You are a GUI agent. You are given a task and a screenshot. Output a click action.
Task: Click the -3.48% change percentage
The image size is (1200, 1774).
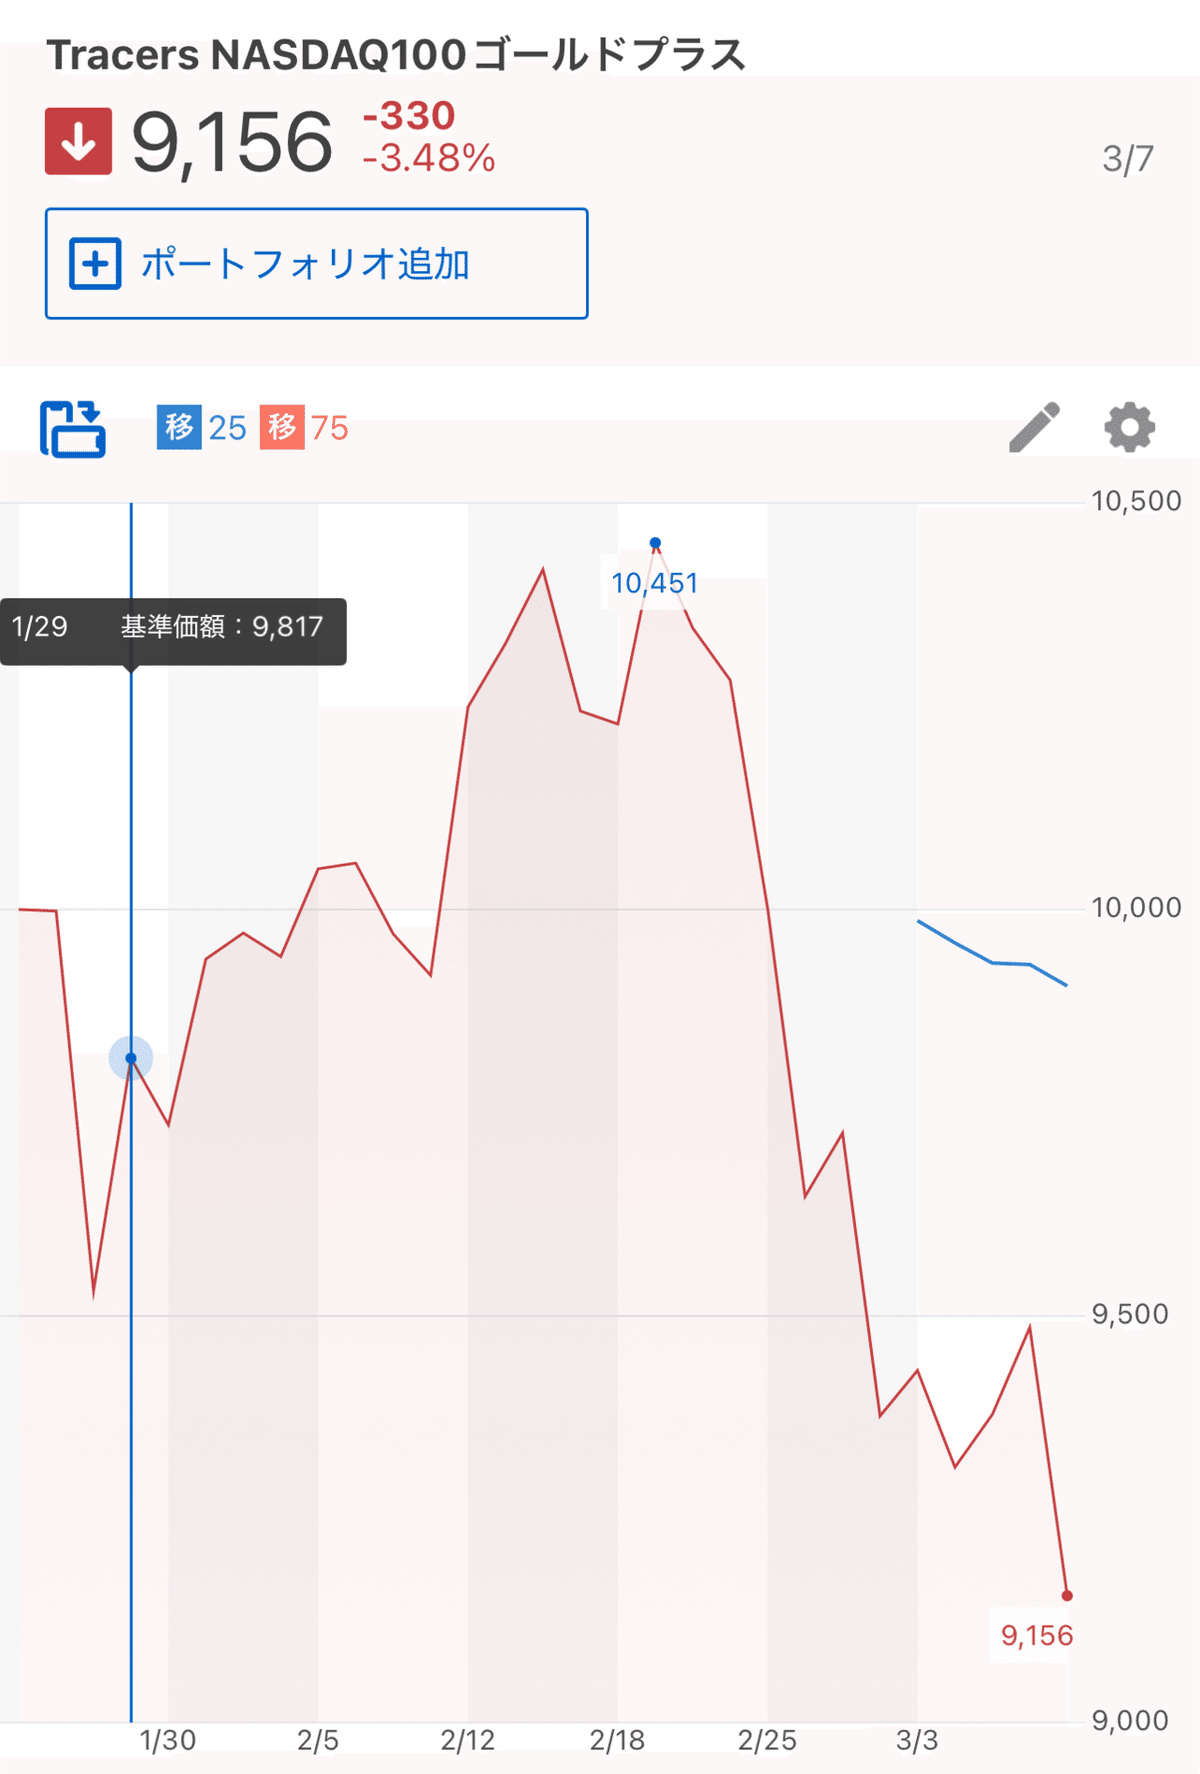pyautogui.click(x=428, y=158)
